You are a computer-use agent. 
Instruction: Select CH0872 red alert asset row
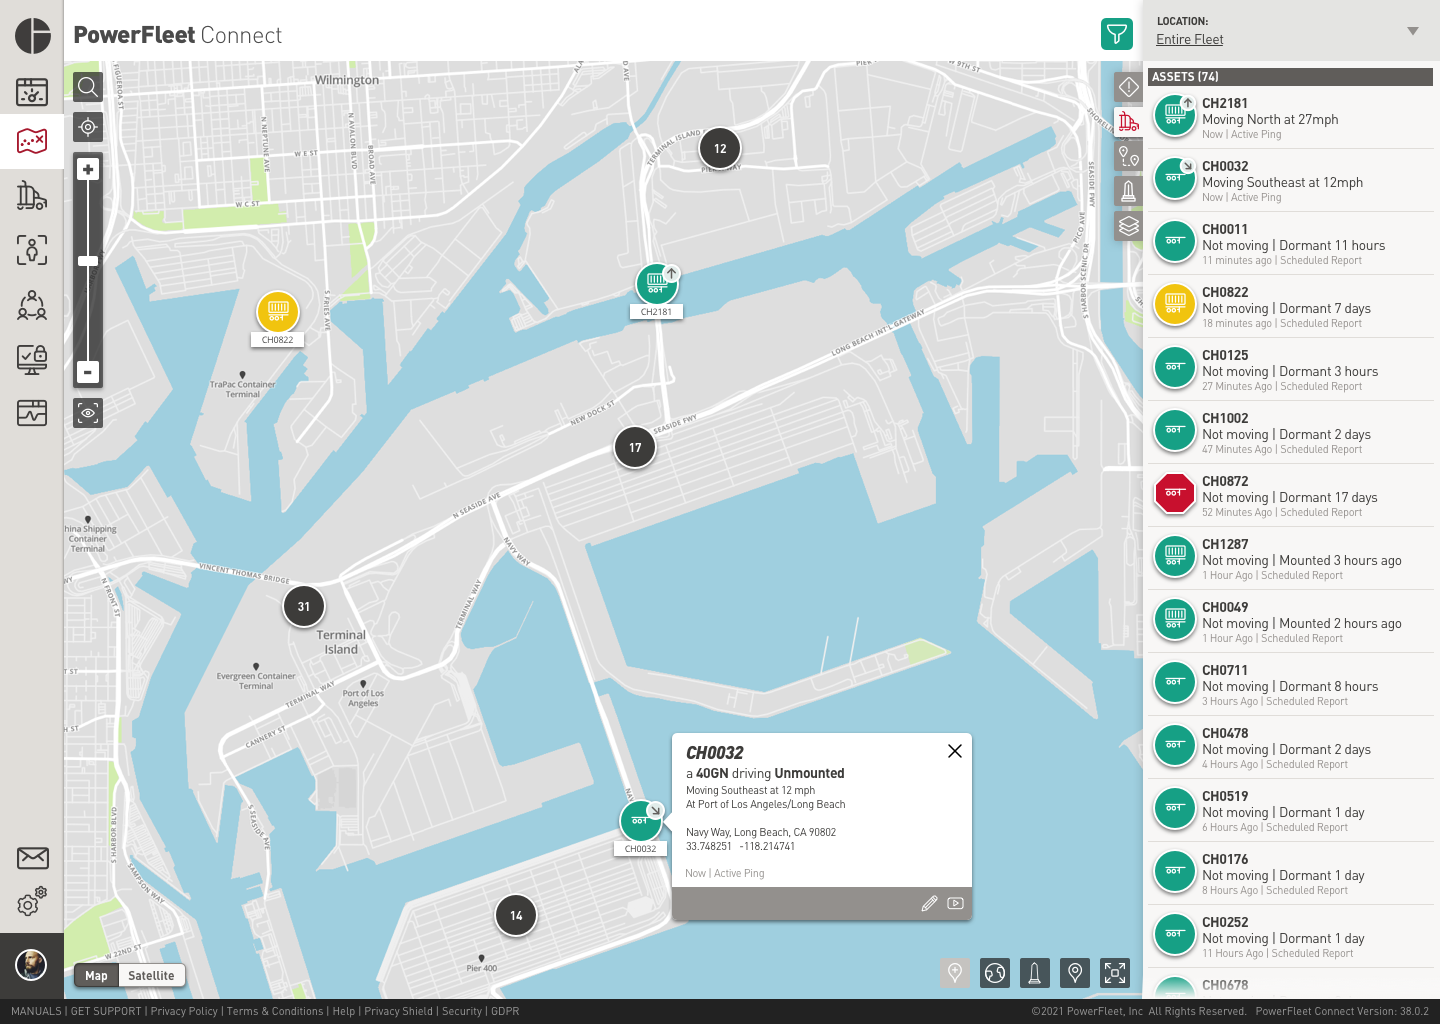point(1291,496)
